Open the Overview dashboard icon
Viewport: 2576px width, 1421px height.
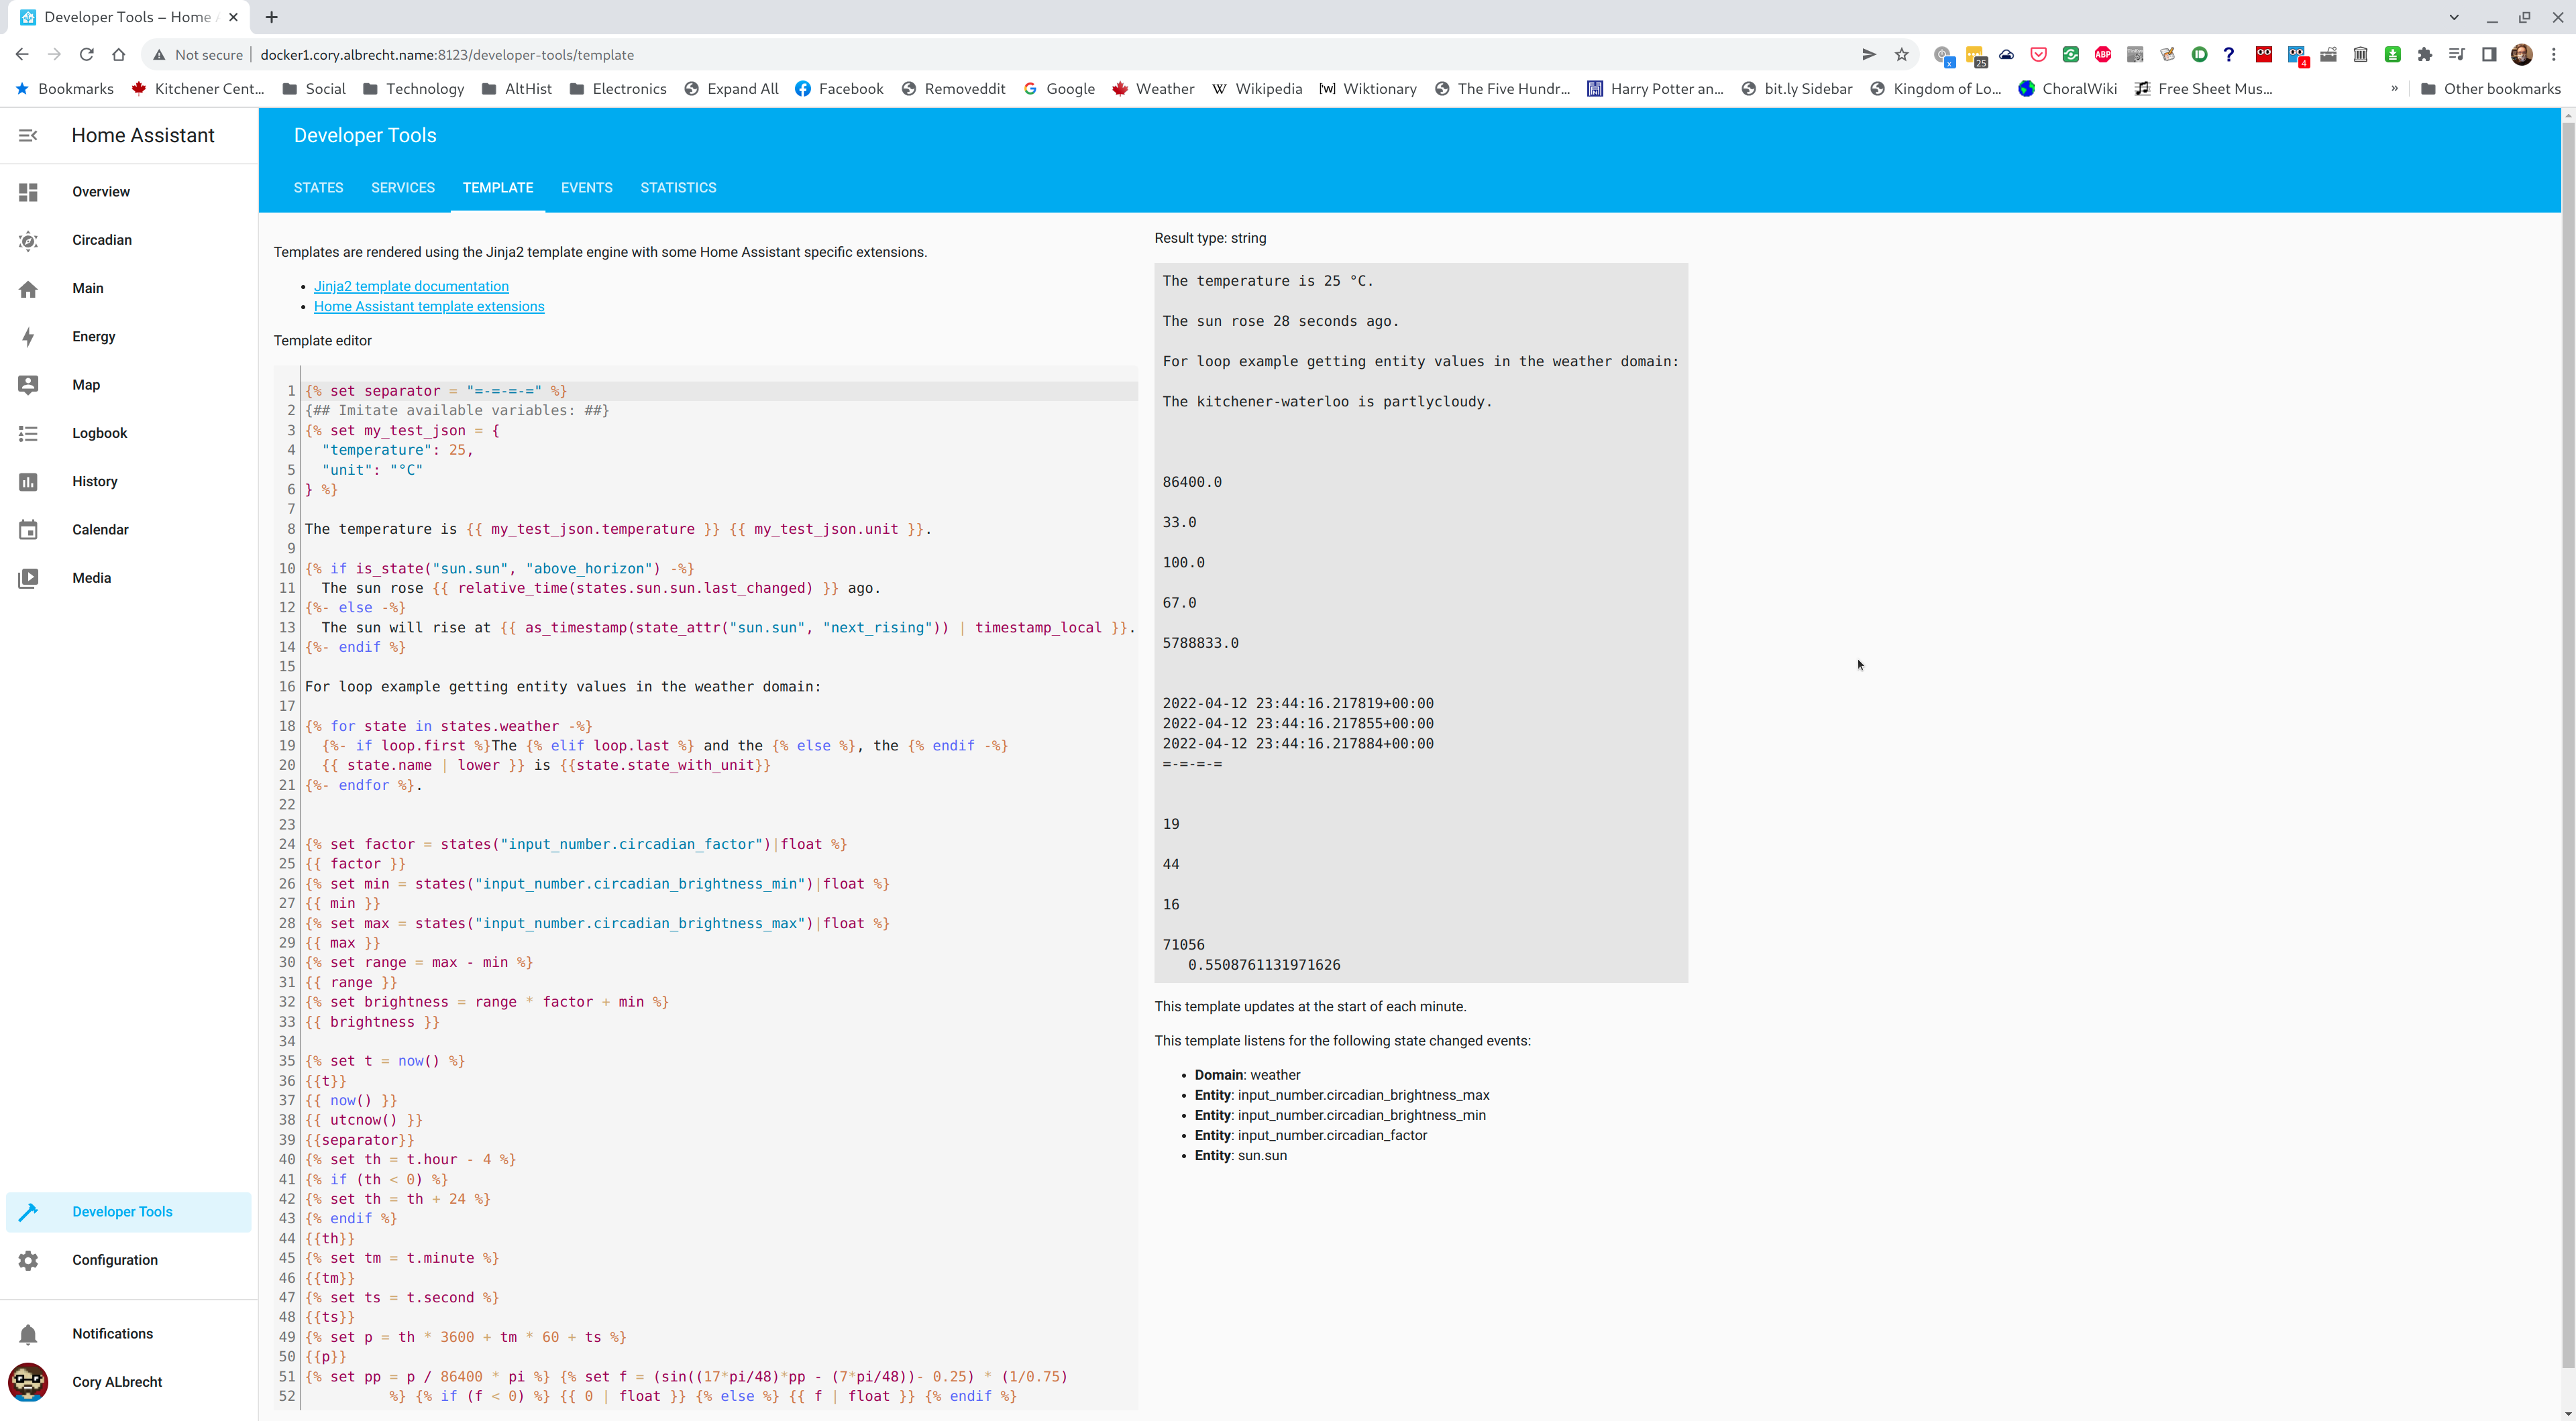coord(28,192)
